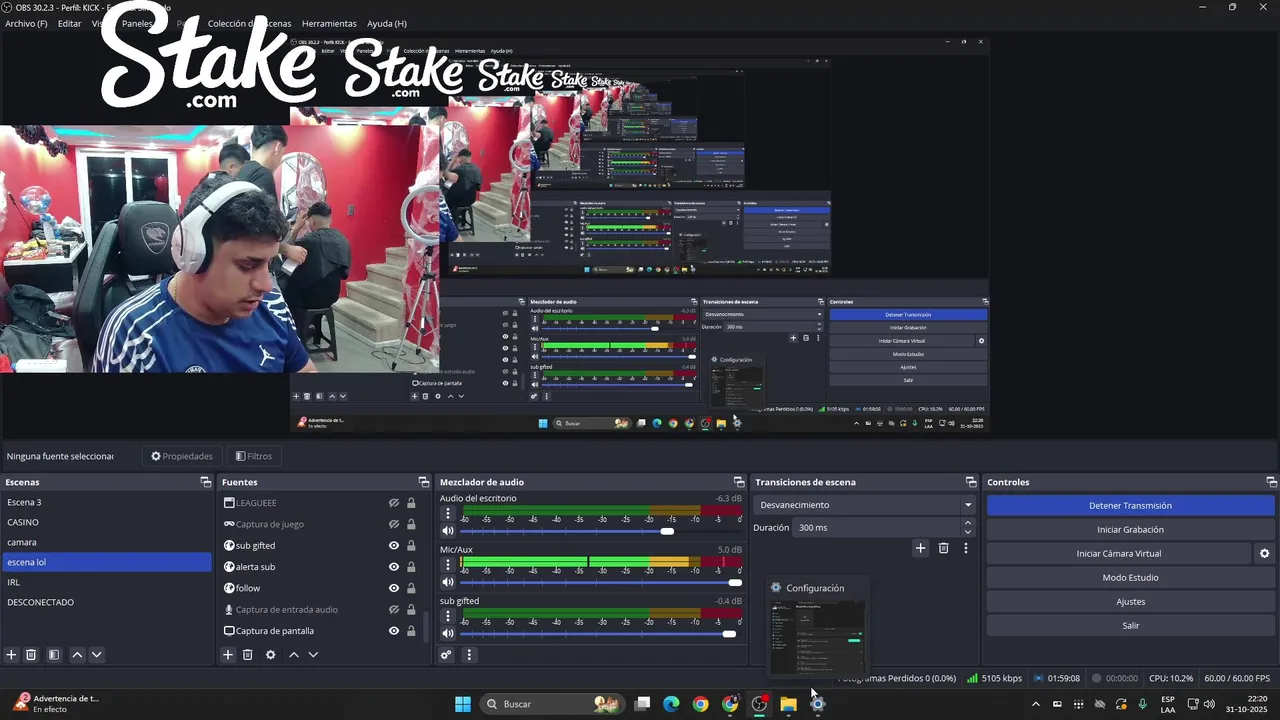
Task: Move scene up with arrow icon
Action: [77, 655]
